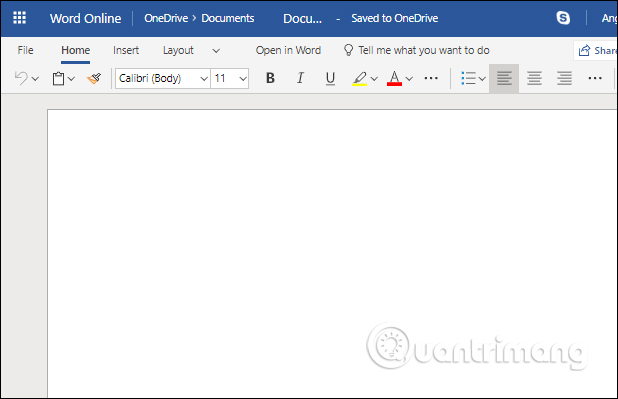This screenshot has width=618, height=399.
Task: Toggle italic formatting
Action: pyautogui.click(x=300, y=78)
